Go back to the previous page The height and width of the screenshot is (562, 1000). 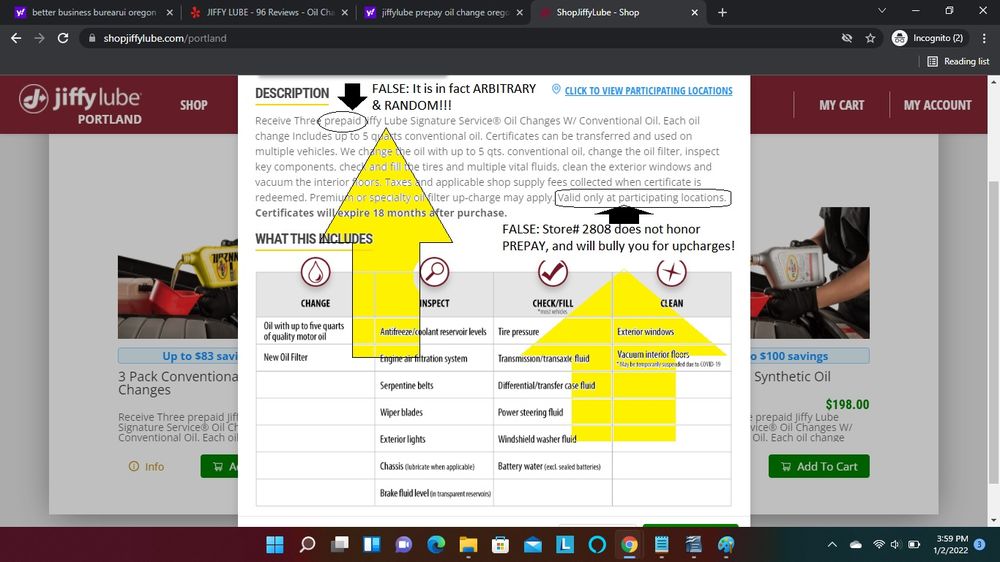coord(16,38)
